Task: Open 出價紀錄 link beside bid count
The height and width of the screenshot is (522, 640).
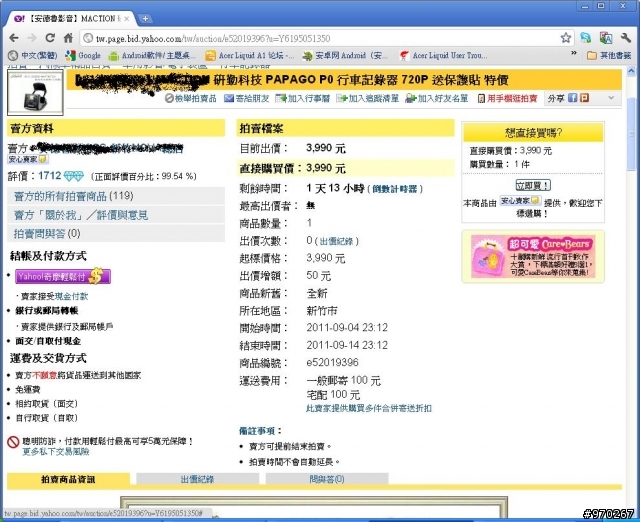Action: pyautogui.click(x=336, y=241)
